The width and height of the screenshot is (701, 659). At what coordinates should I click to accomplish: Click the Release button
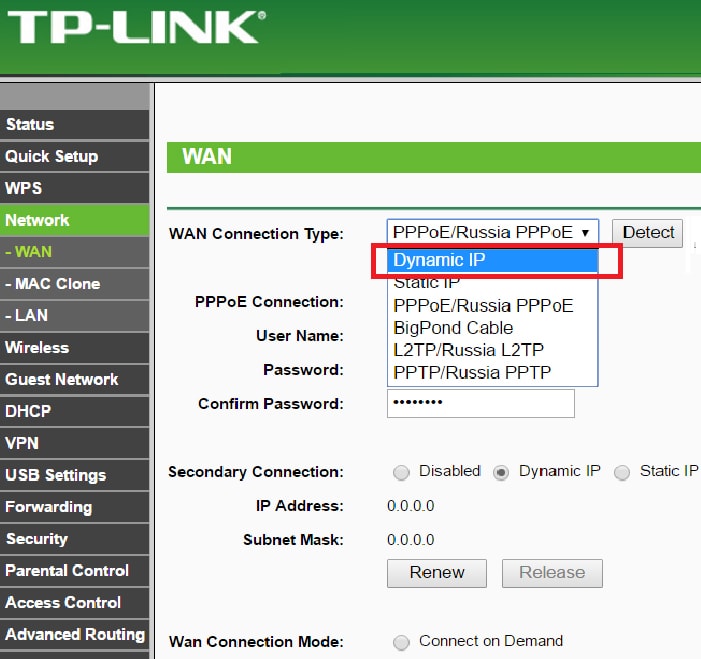tap(552, 573)
